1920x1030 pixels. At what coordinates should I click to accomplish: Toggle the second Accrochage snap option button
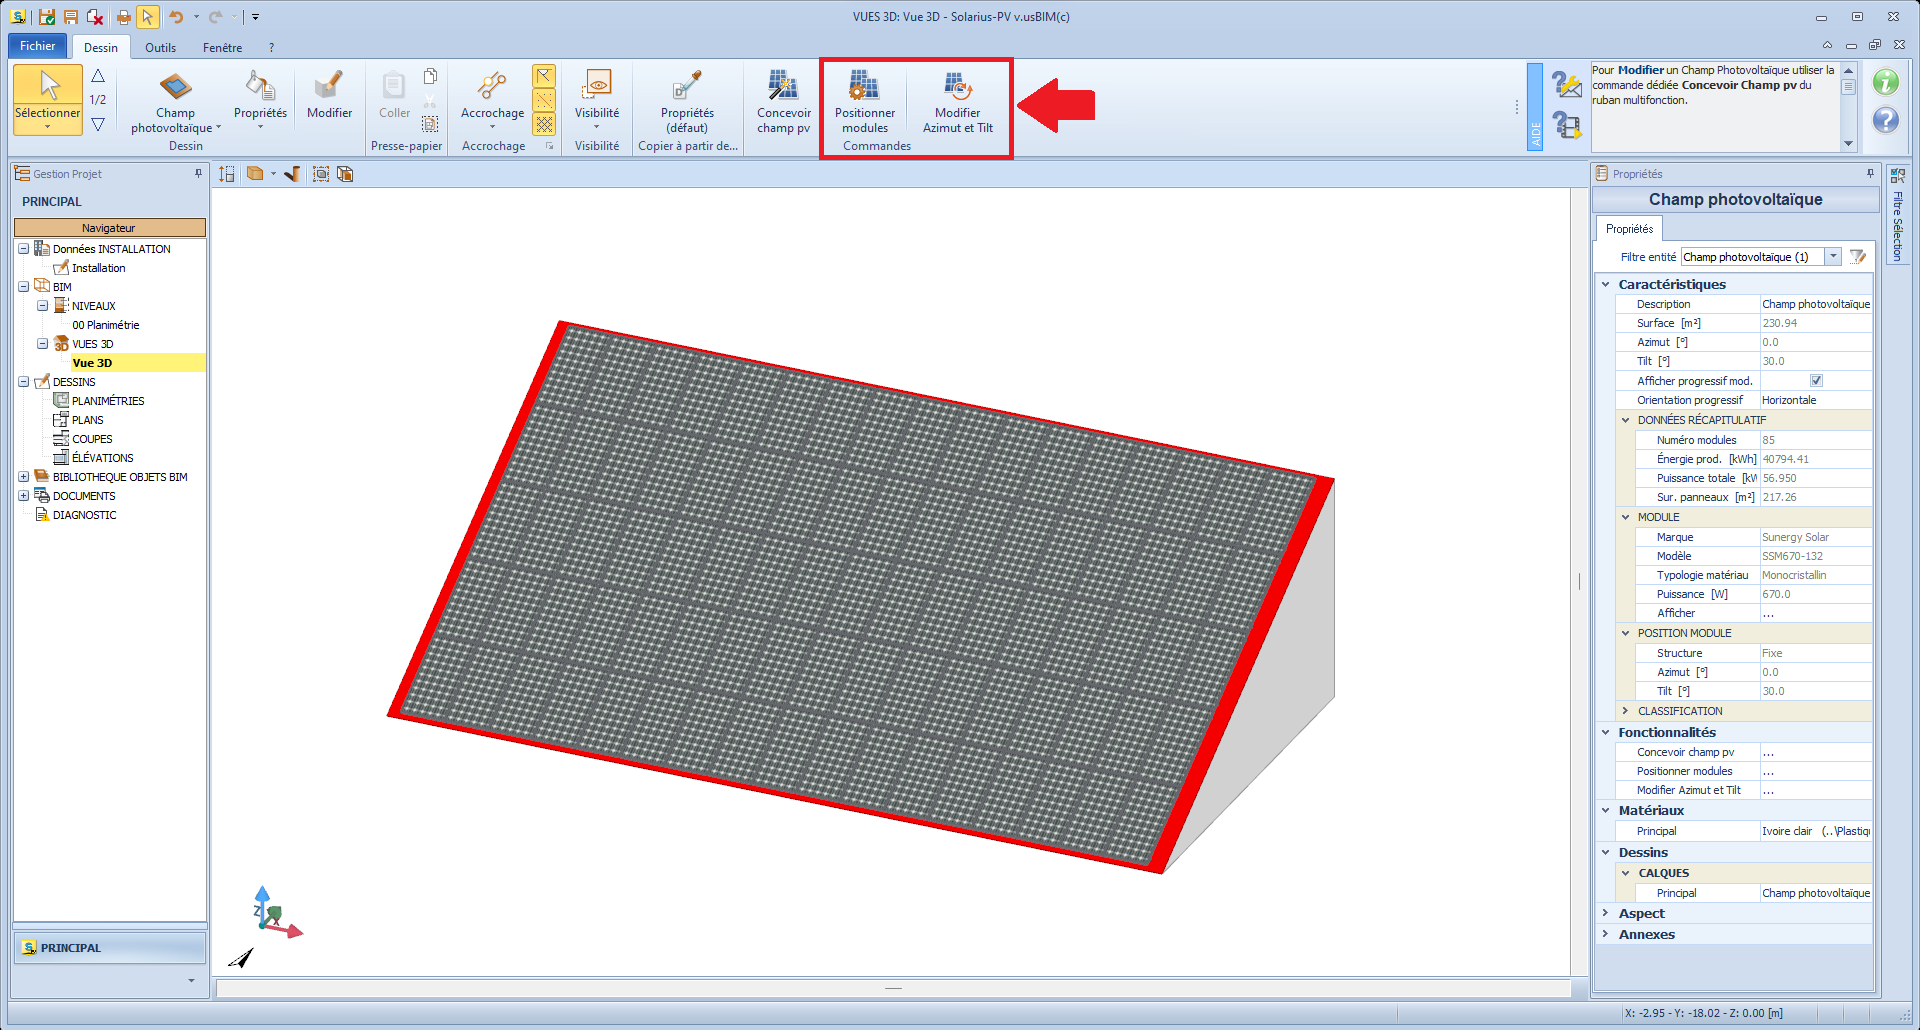tap(544, 100)
